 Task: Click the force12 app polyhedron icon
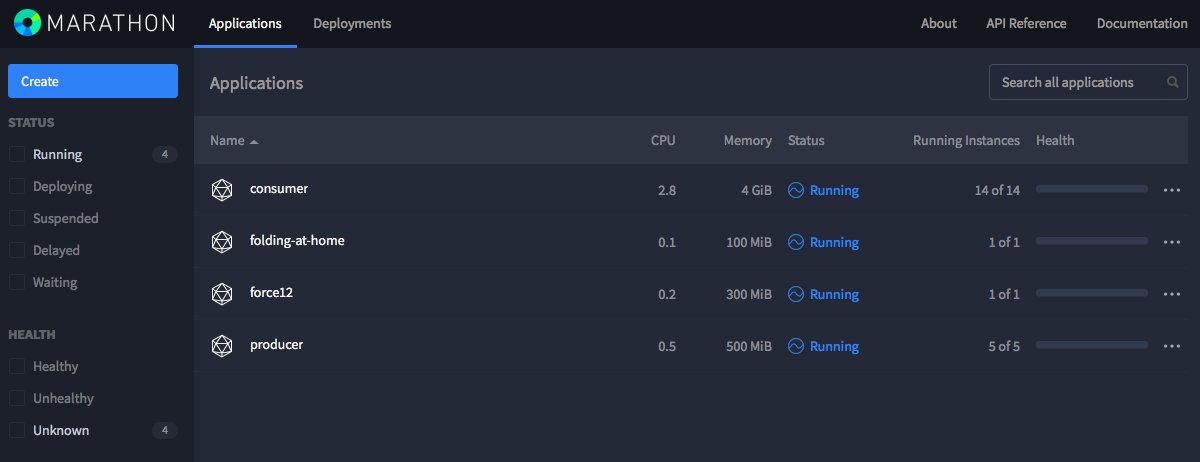pyautogui.click(x=222, y=294)
